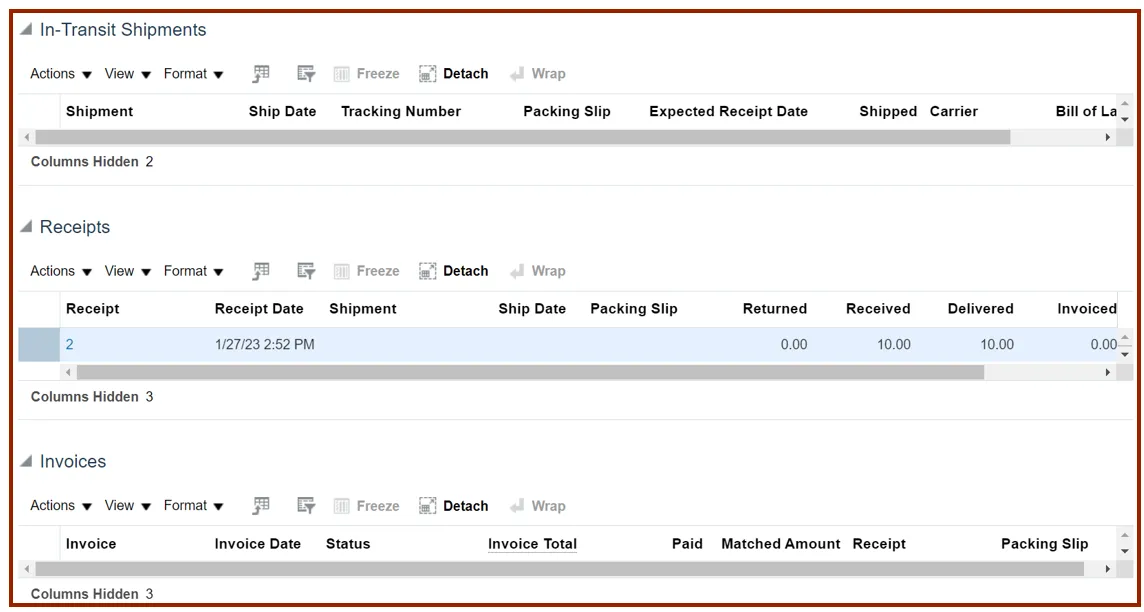
Task: Select the receipt row selector cell
Action: pos(39,345)
